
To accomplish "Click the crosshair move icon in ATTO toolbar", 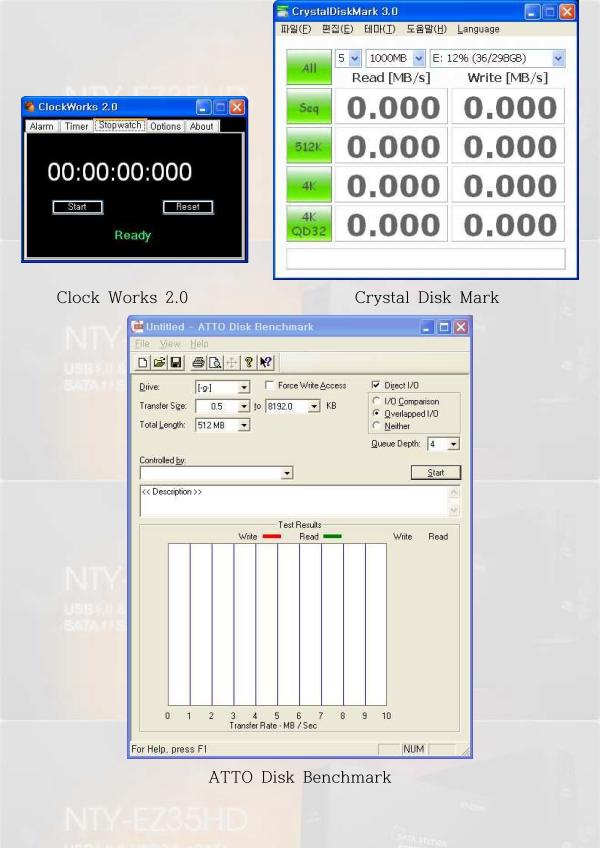I will (x=232, y=362).
